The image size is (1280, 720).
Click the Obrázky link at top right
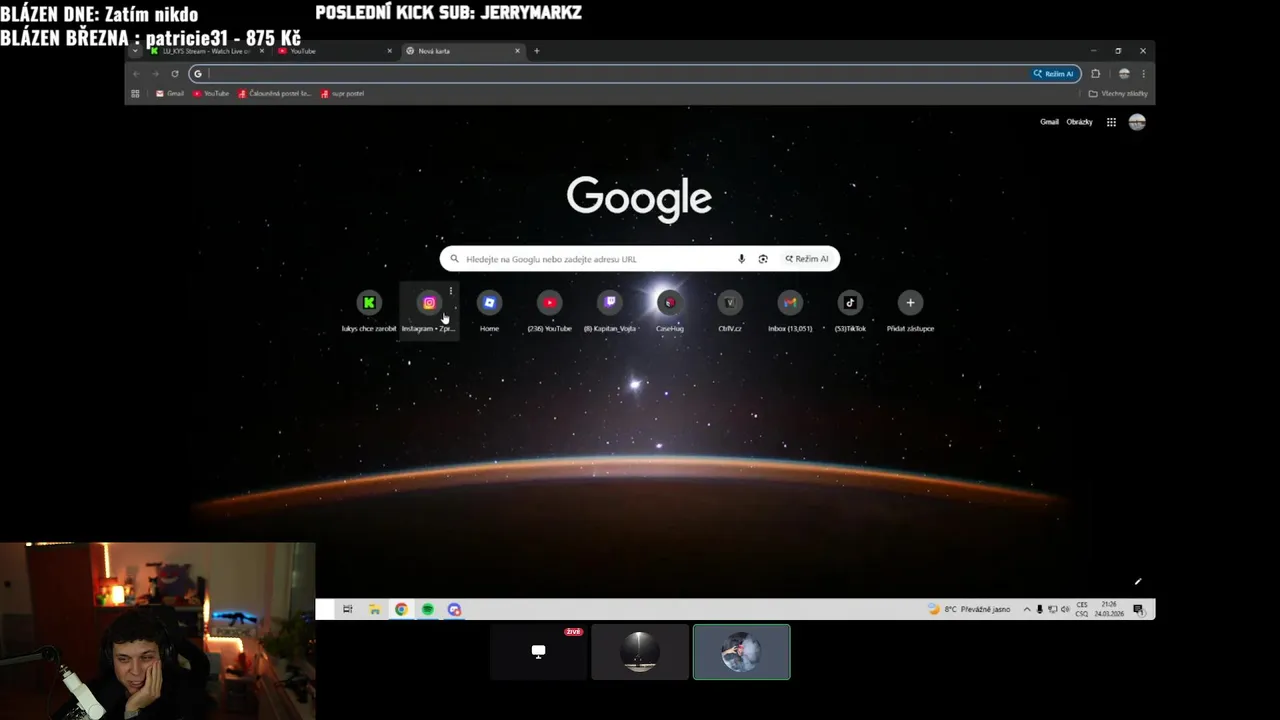1079,122
